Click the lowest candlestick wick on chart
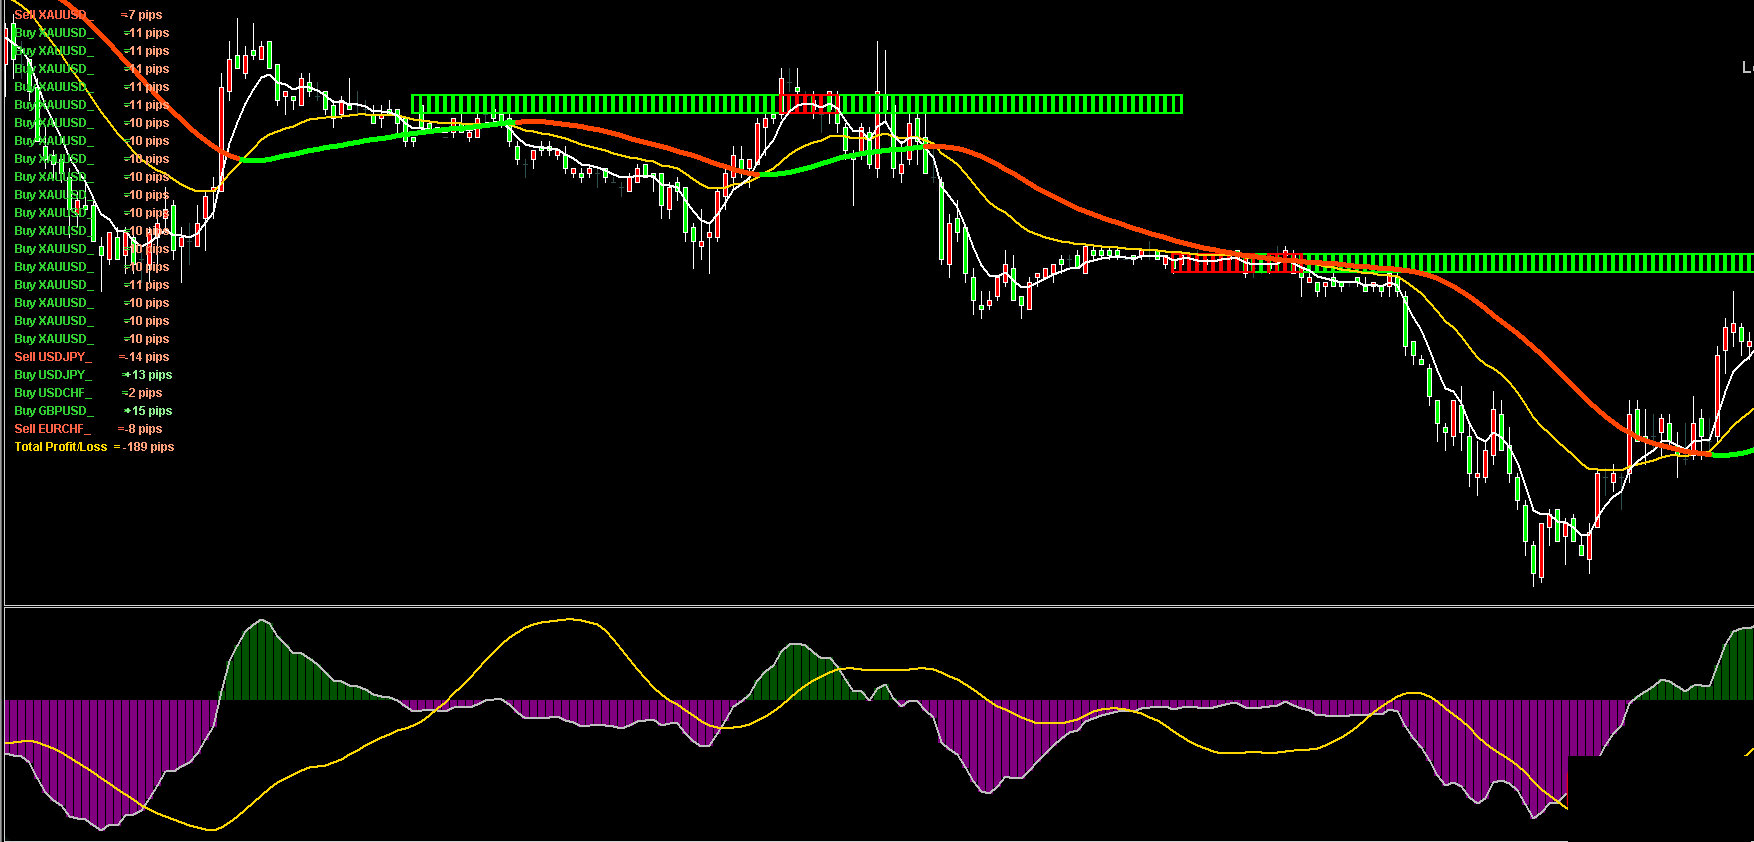The height and width of the screenshot is (842, 1754). click(x=1533, y=580)
